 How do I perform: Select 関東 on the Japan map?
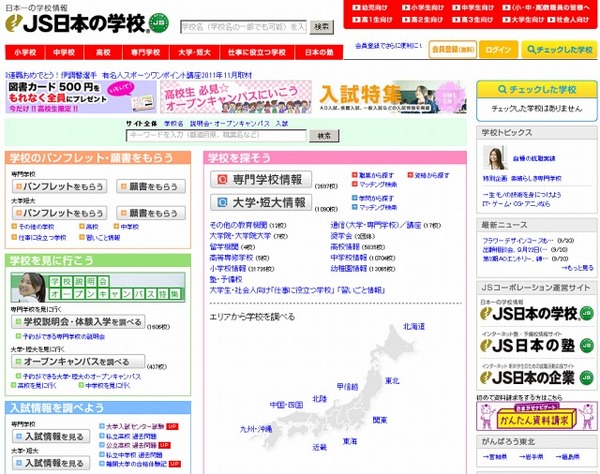coord(380,420)
